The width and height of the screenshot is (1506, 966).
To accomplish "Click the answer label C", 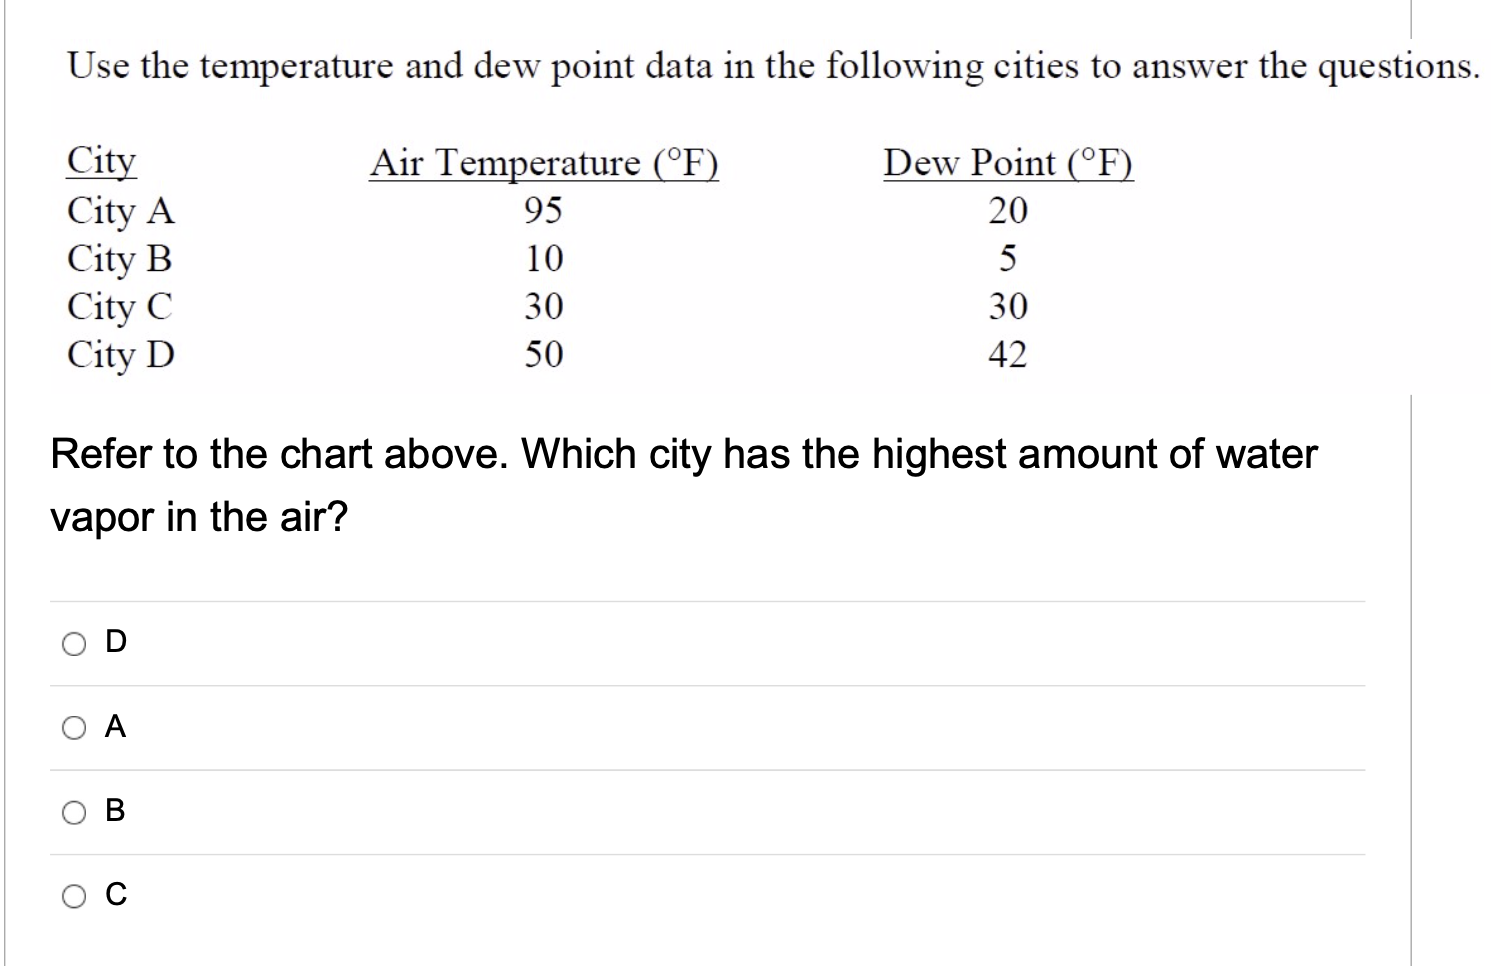I will click(114, 895).
